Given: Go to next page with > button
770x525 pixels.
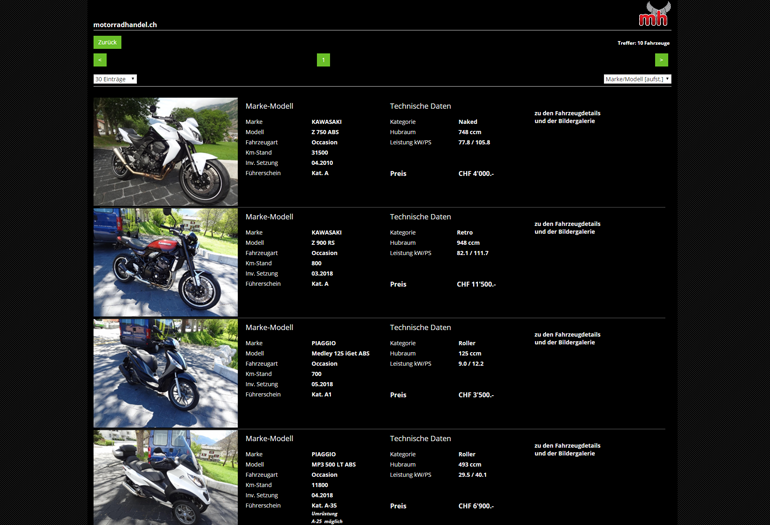Looking at the screenshot, I should coord(661,60).
